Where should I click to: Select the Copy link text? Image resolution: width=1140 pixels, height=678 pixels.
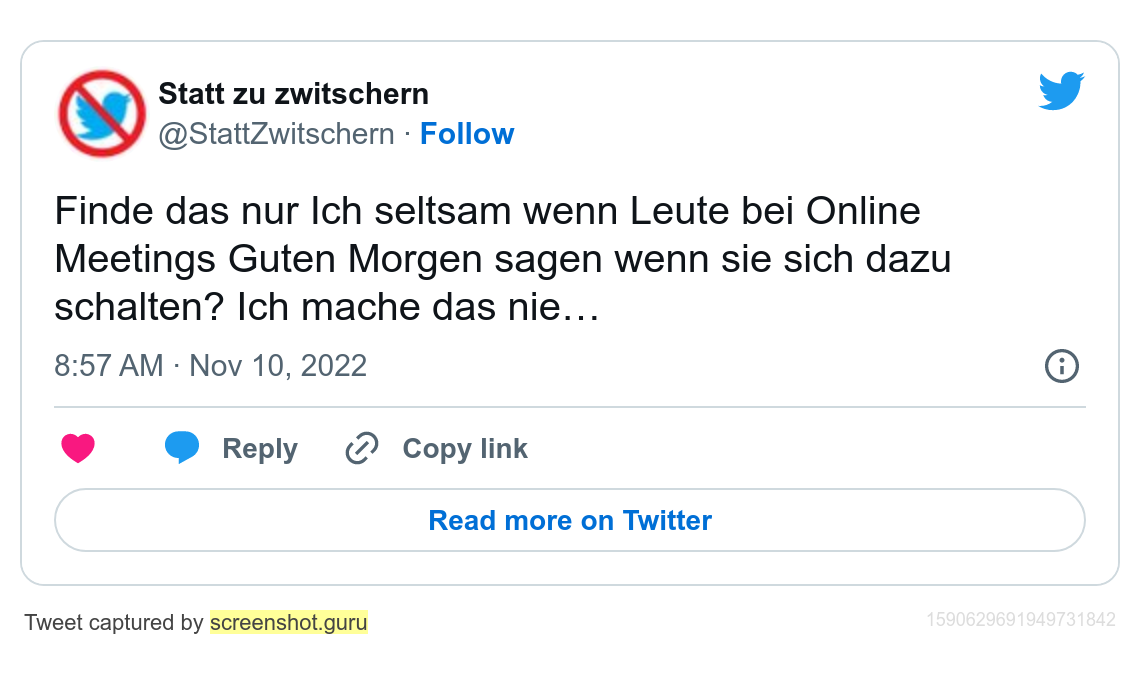465,449
